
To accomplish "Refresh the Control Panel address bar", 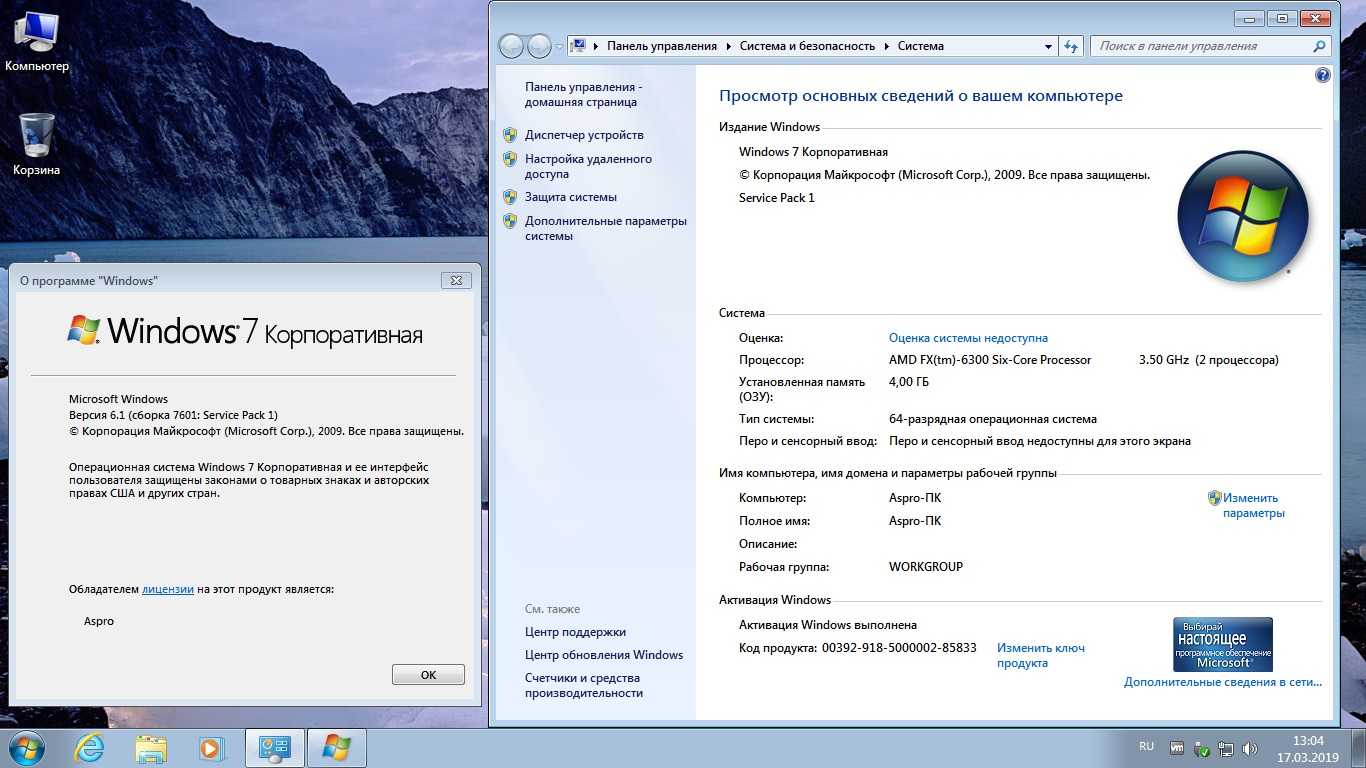I will (1071, 46).
